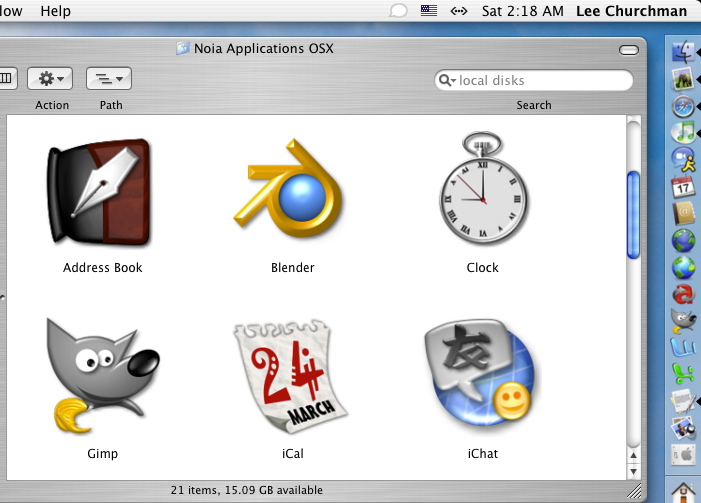
Task: Select the Blender application icon
Action: click(x=292, y=192)
